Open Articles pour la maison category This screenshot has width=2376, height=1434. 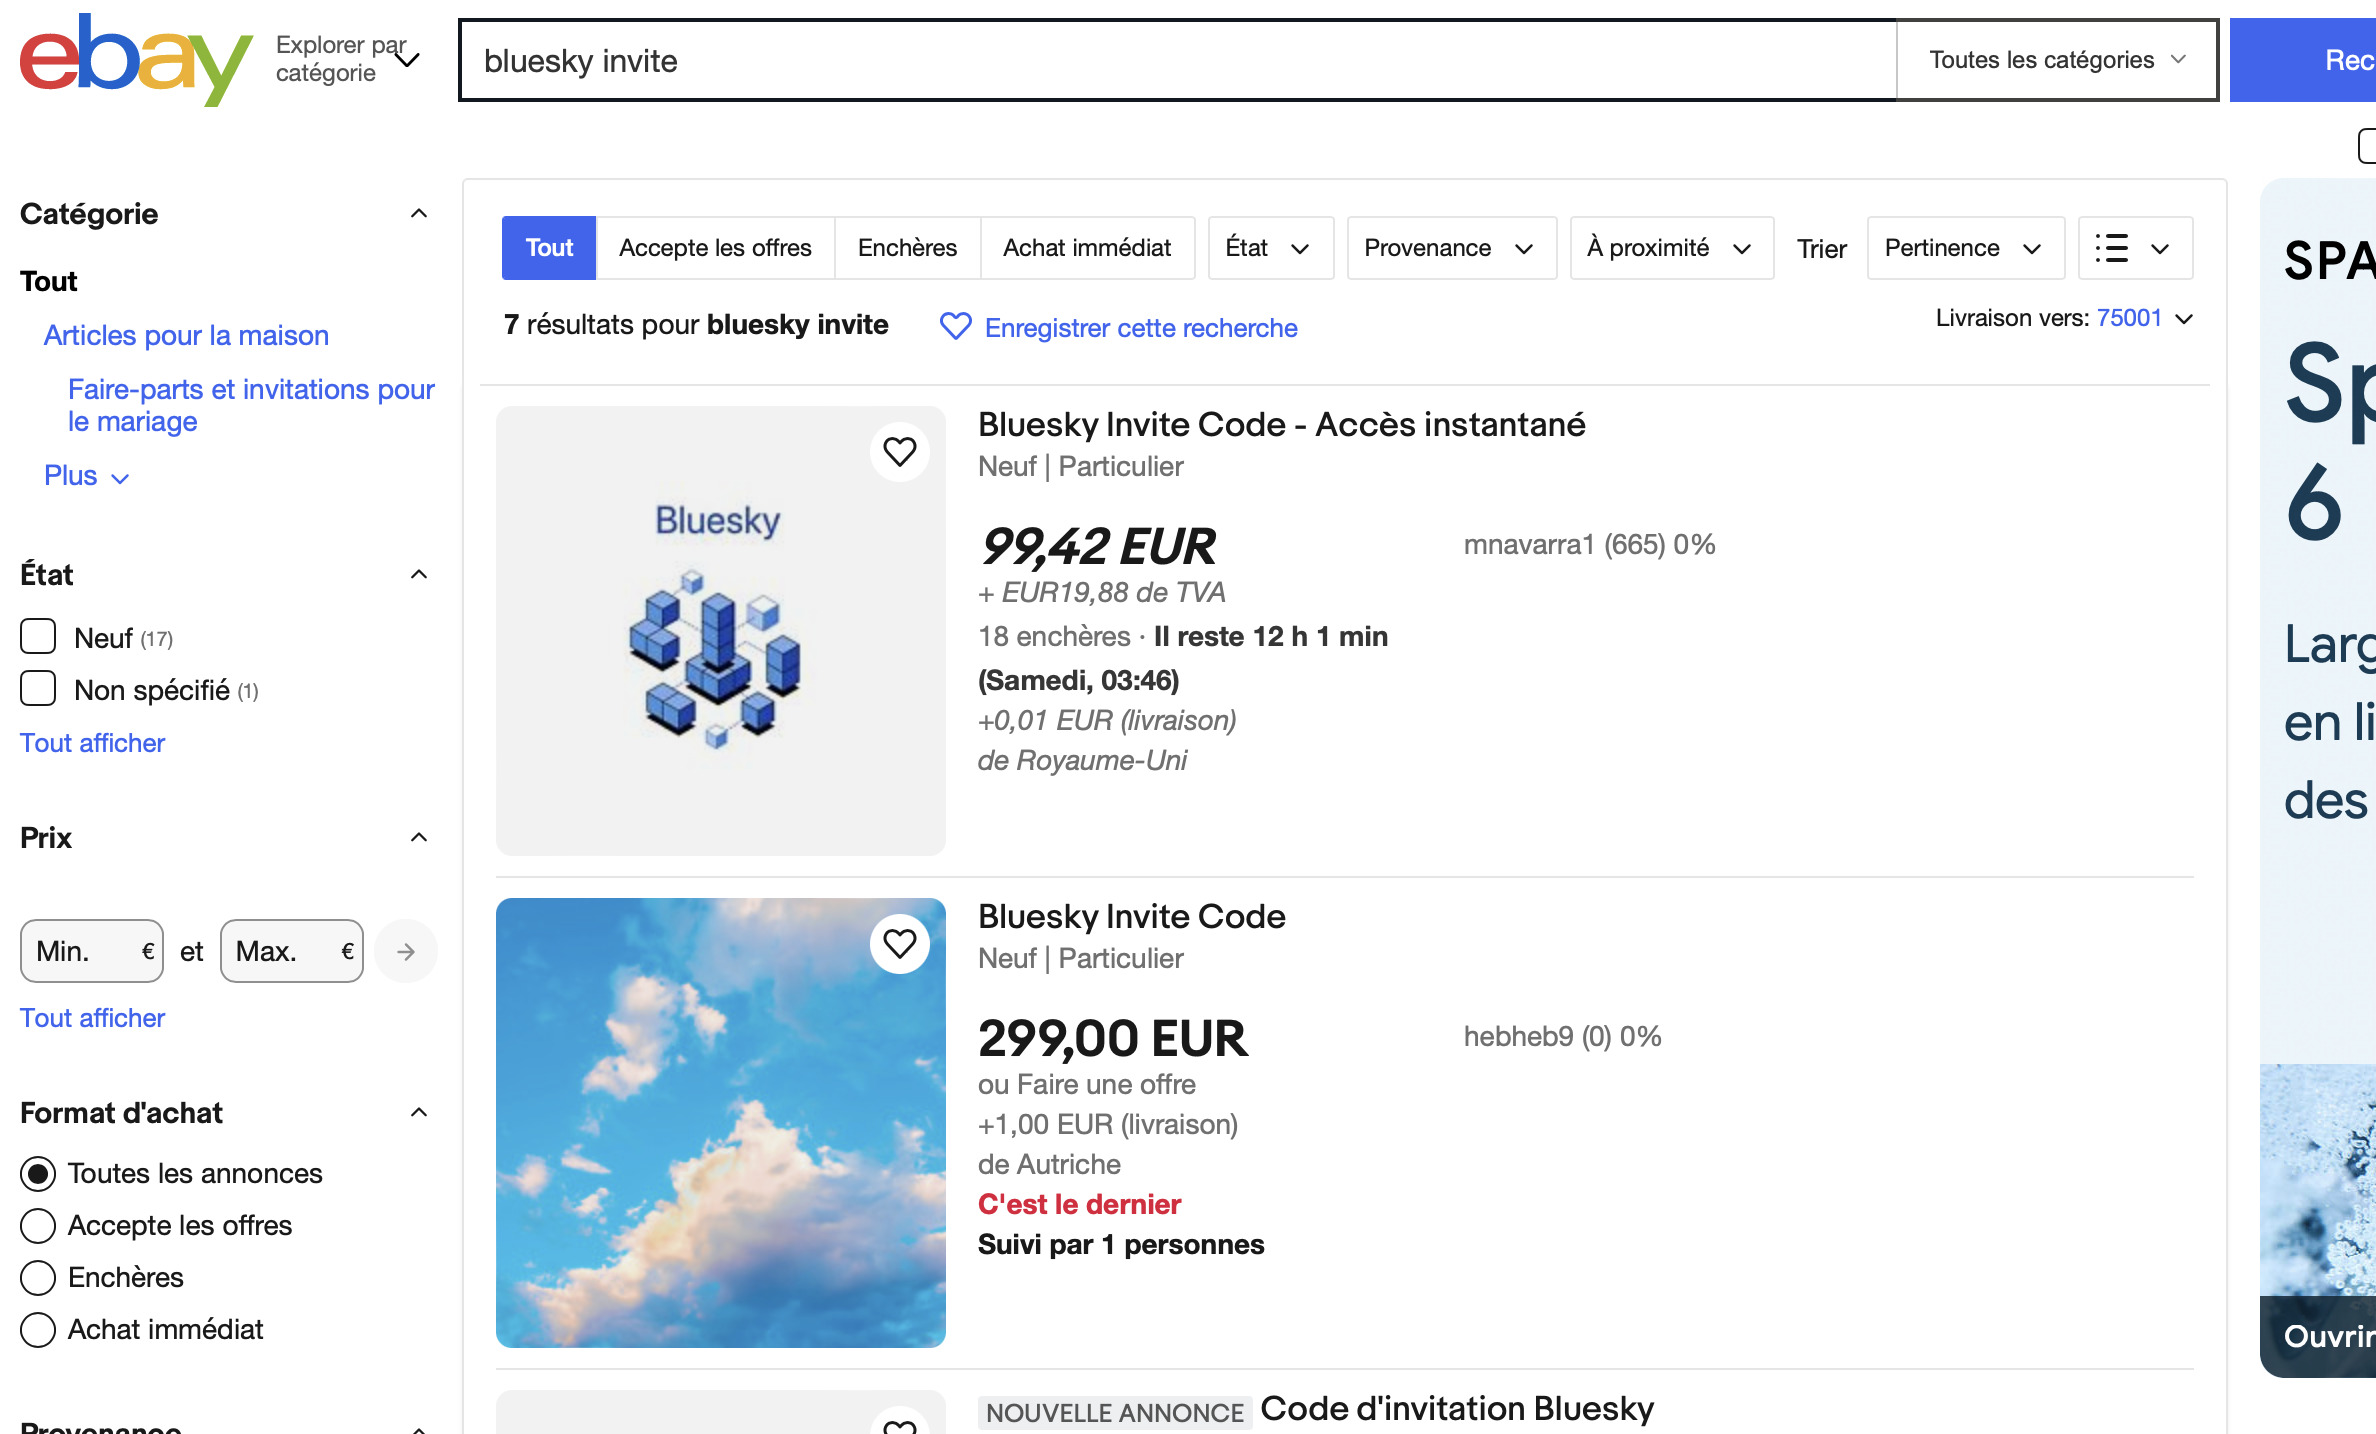click(x=186, y=335)
